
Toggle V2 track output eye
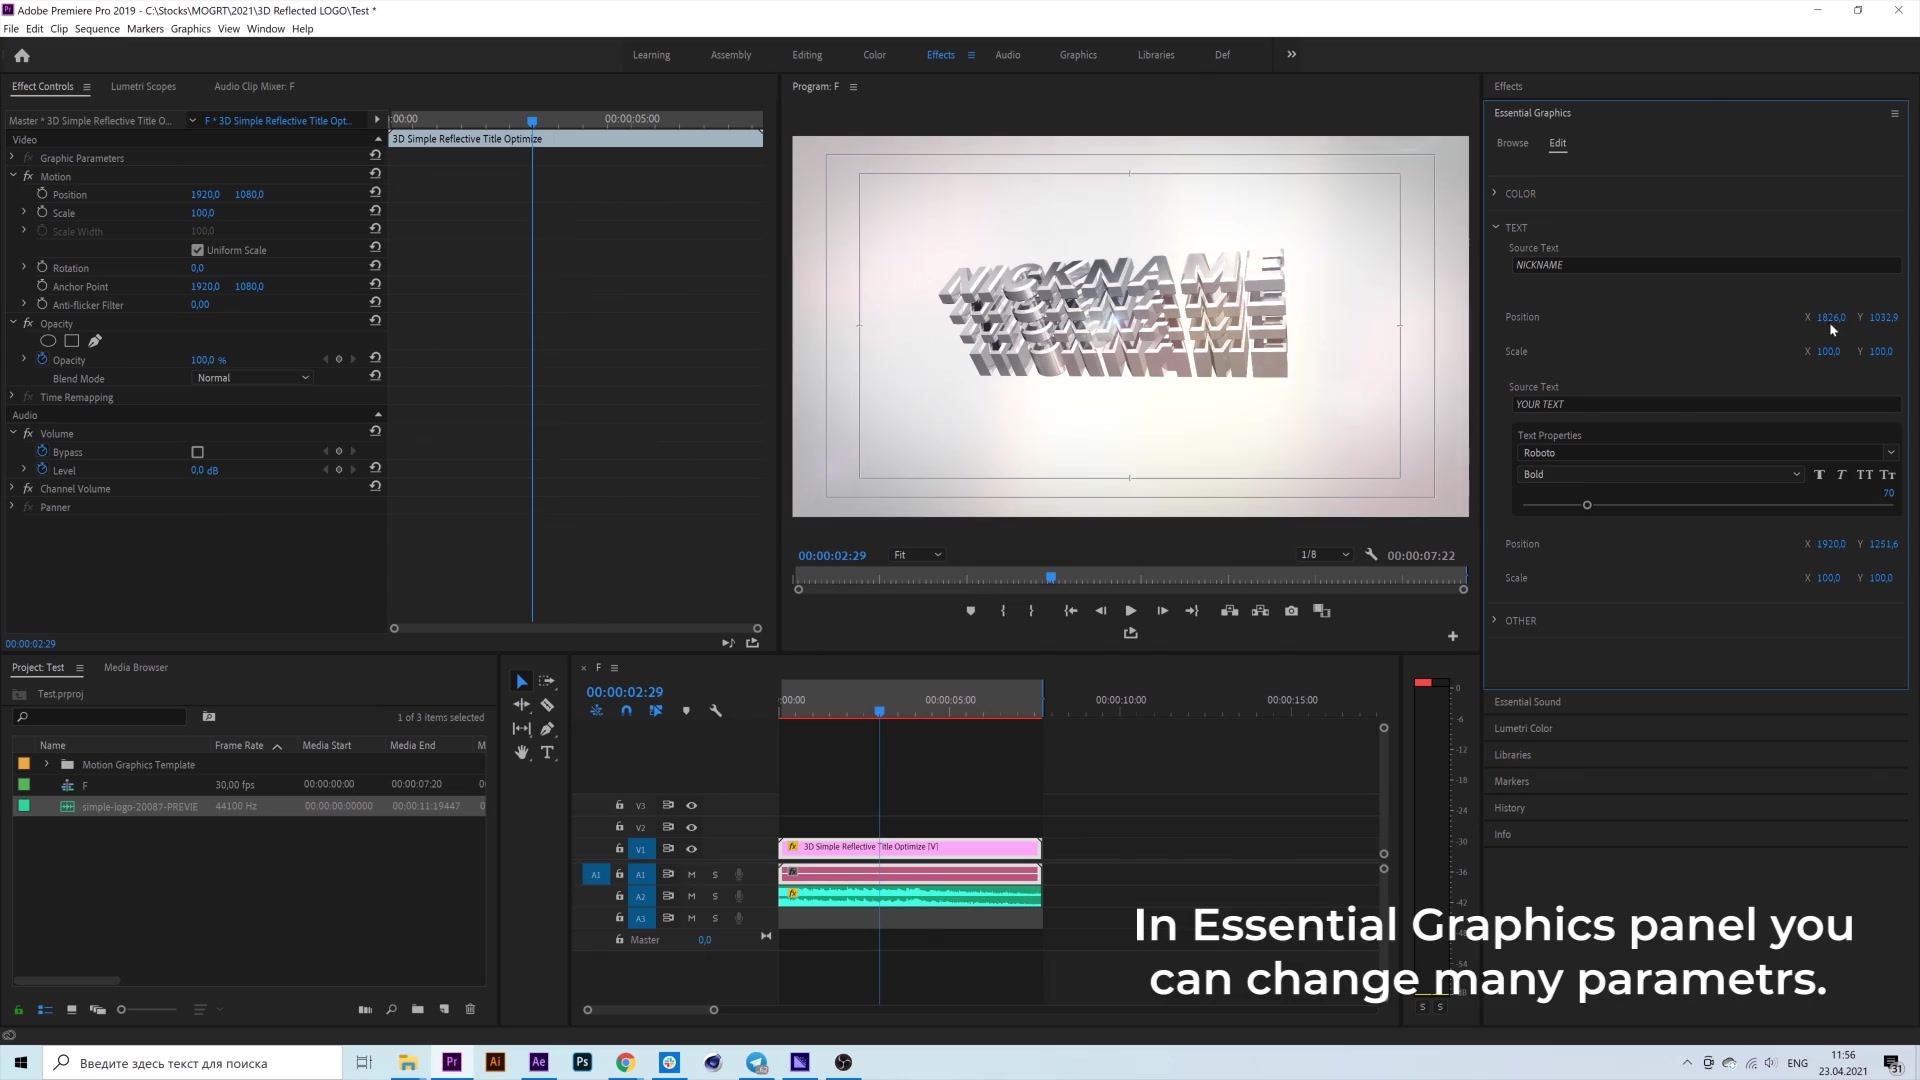coord(691,827)
